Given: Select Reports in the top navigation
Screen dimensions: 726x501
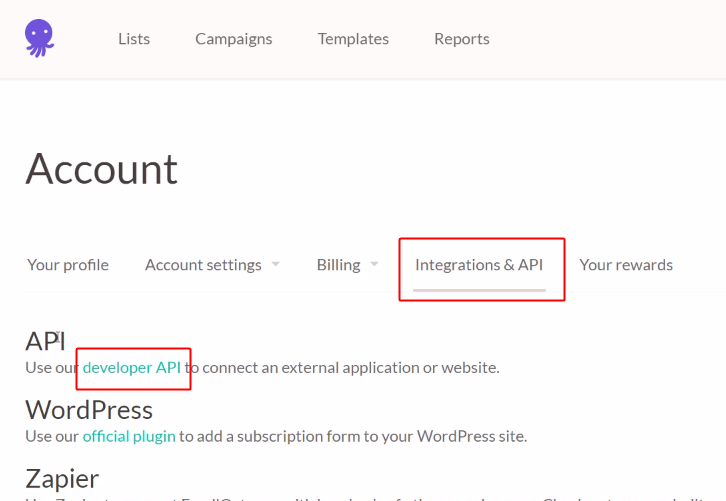Looking at the screenshot, I should point(462,39).
